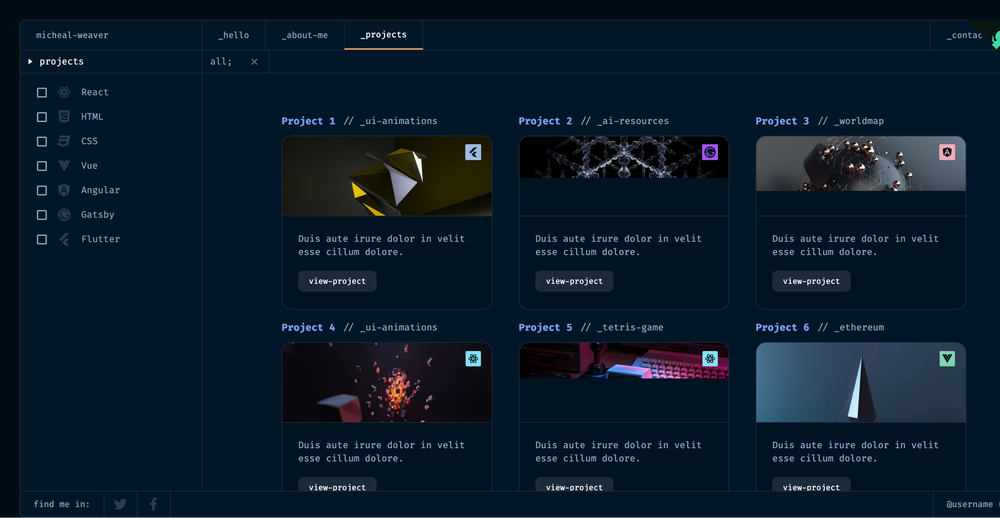
Task: Click view-project on Project 5 card
Action: (574, 485)
